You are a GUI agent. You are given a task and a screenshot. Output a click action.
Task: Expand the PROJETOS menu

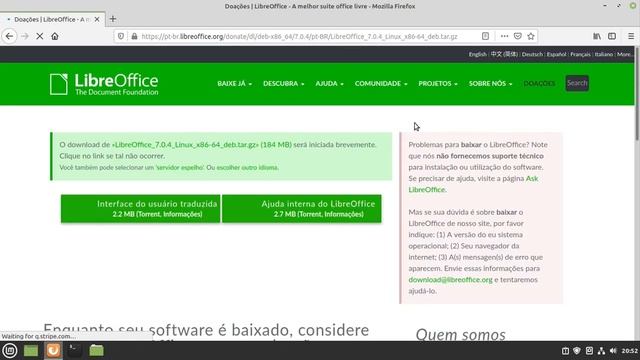click(438, 83)
